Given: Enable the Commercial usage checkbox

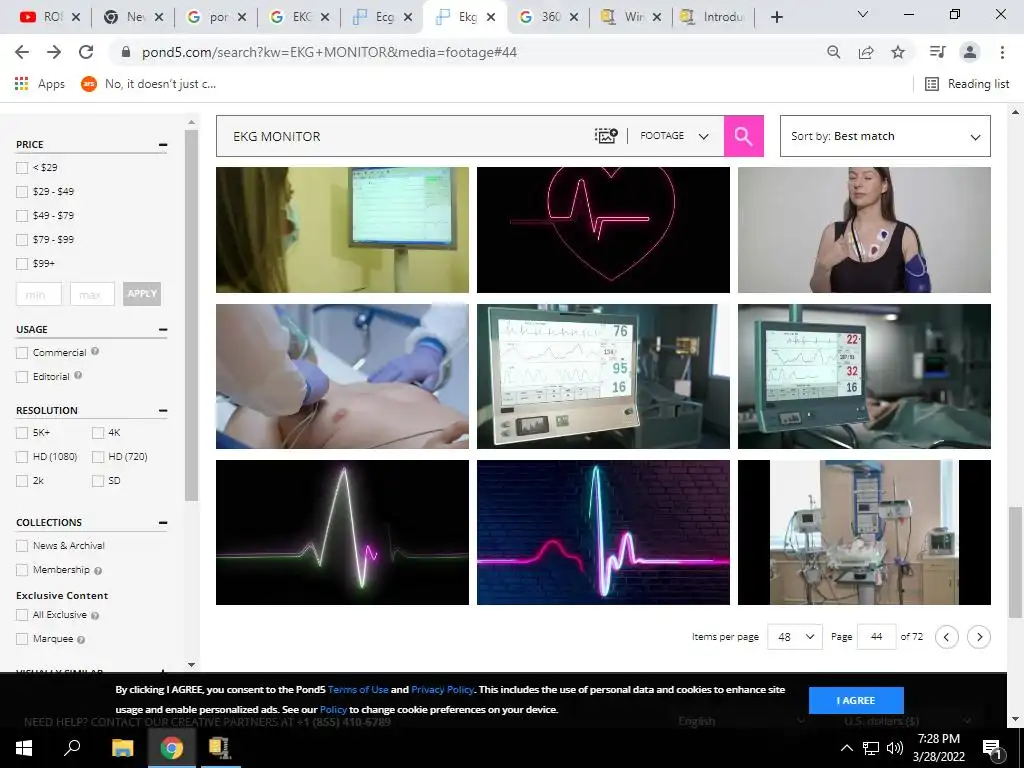Looking at the screenshot, I should 22,353.
